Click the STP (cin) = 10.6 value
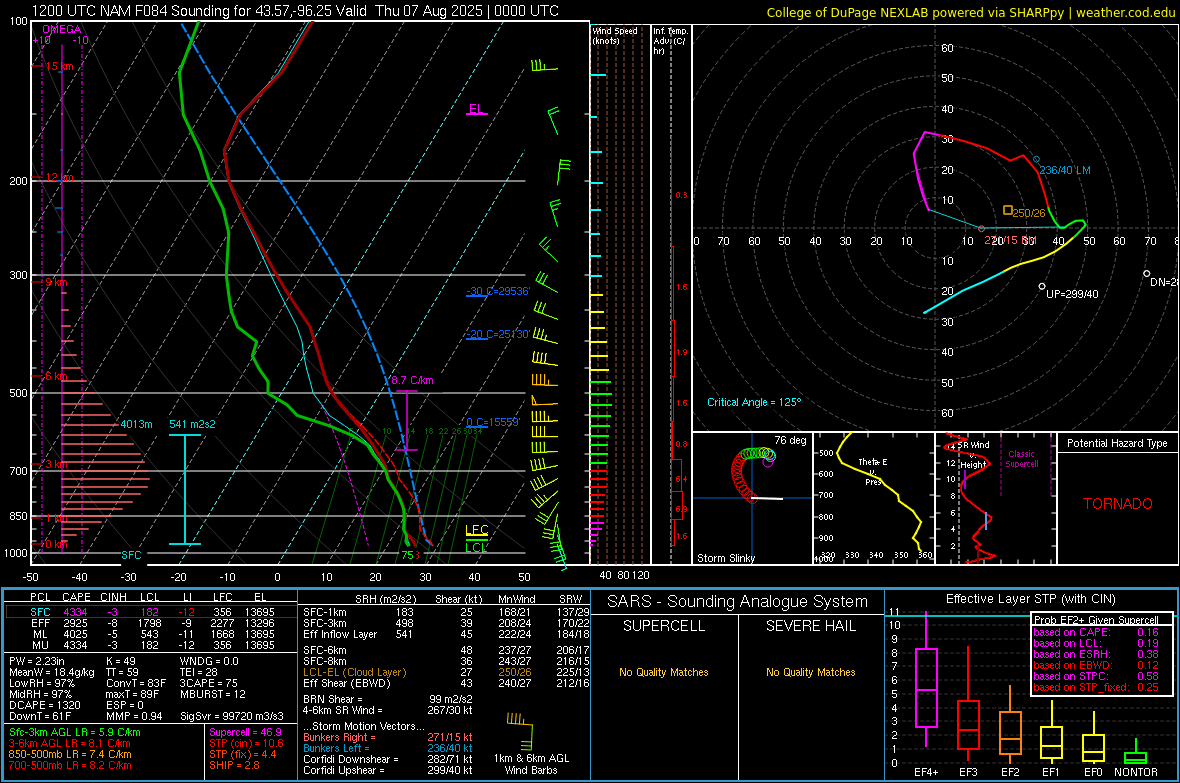The width and height of the screenshot is (1180, 783). [x=246, y=743]
